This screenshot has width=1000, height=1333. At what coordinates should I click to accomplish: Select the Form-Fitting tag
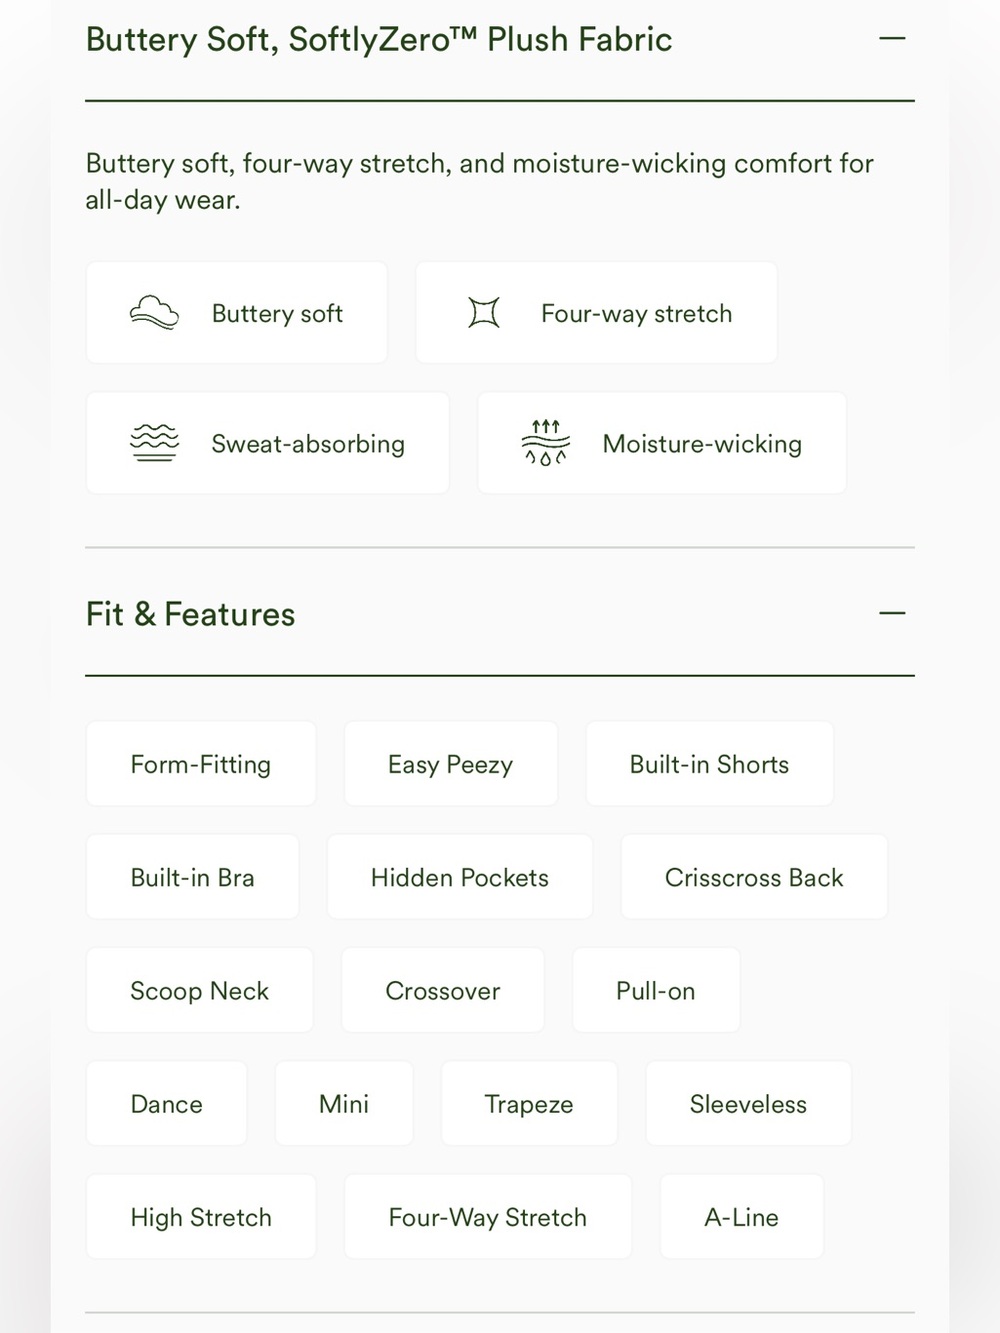coord(201,764)
